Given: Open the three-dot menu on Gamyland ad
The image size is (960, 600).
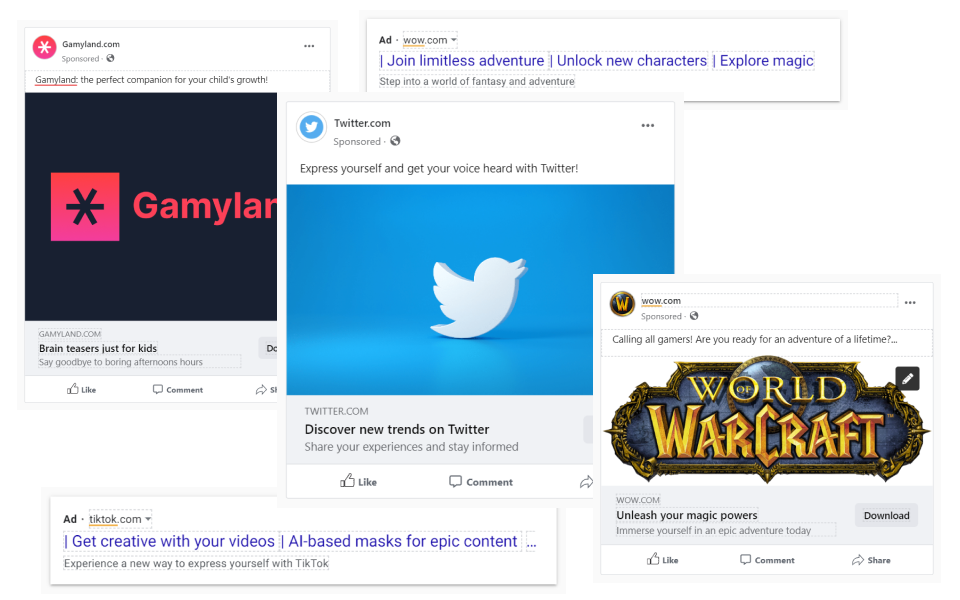Looking at the screenshot, I should click(309, 46).
